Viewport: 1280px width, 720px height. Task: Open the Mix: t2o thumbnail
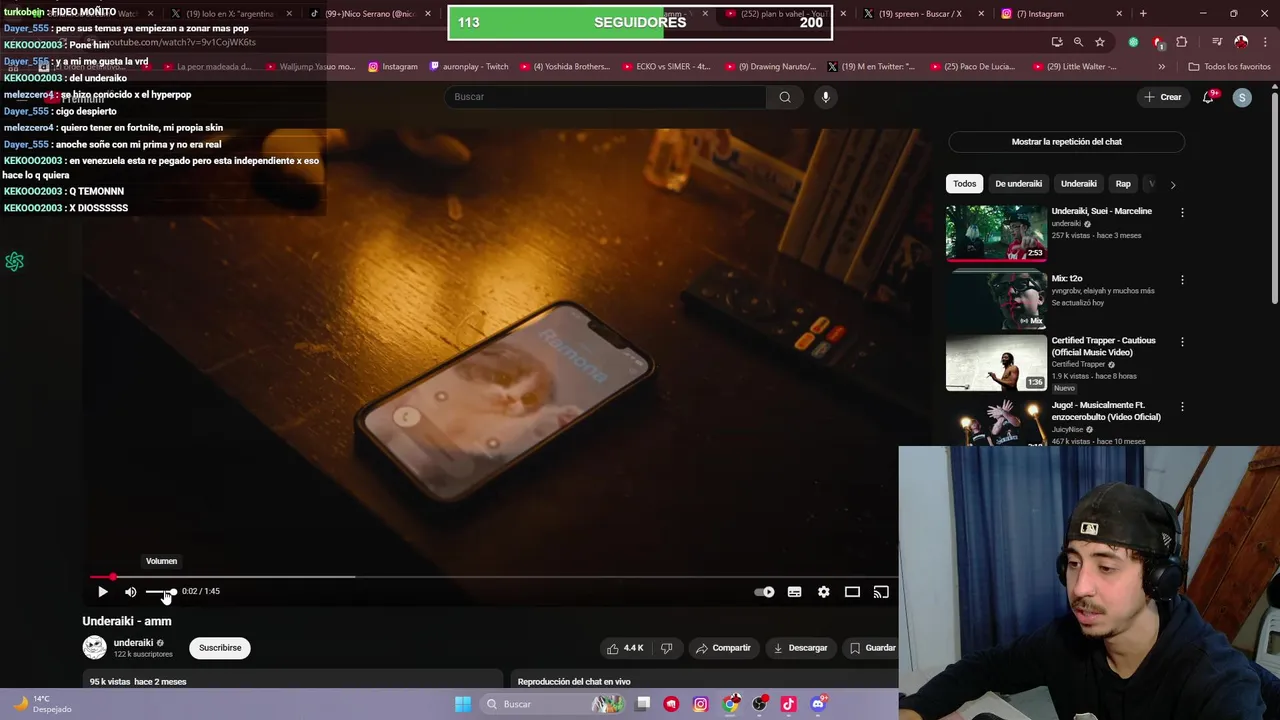pyautogui.click(x=996, y=300)
